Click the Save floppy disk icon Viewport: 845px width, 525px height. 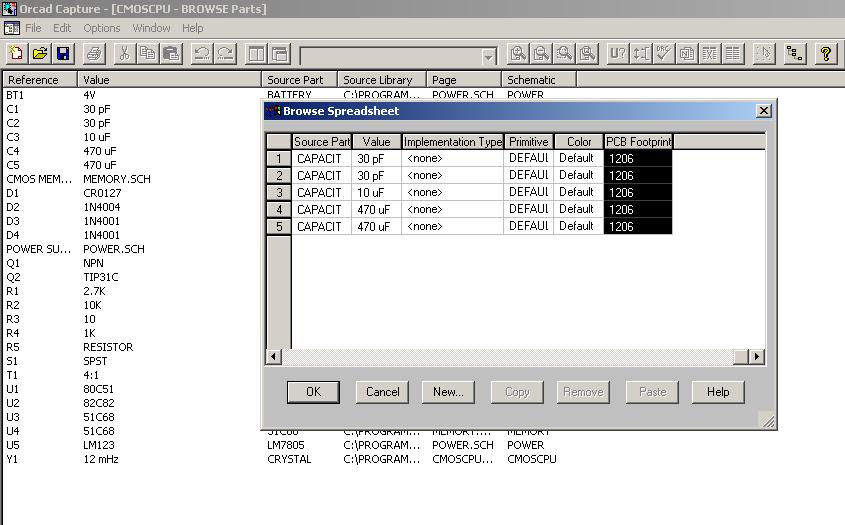(x=63, y=54)
